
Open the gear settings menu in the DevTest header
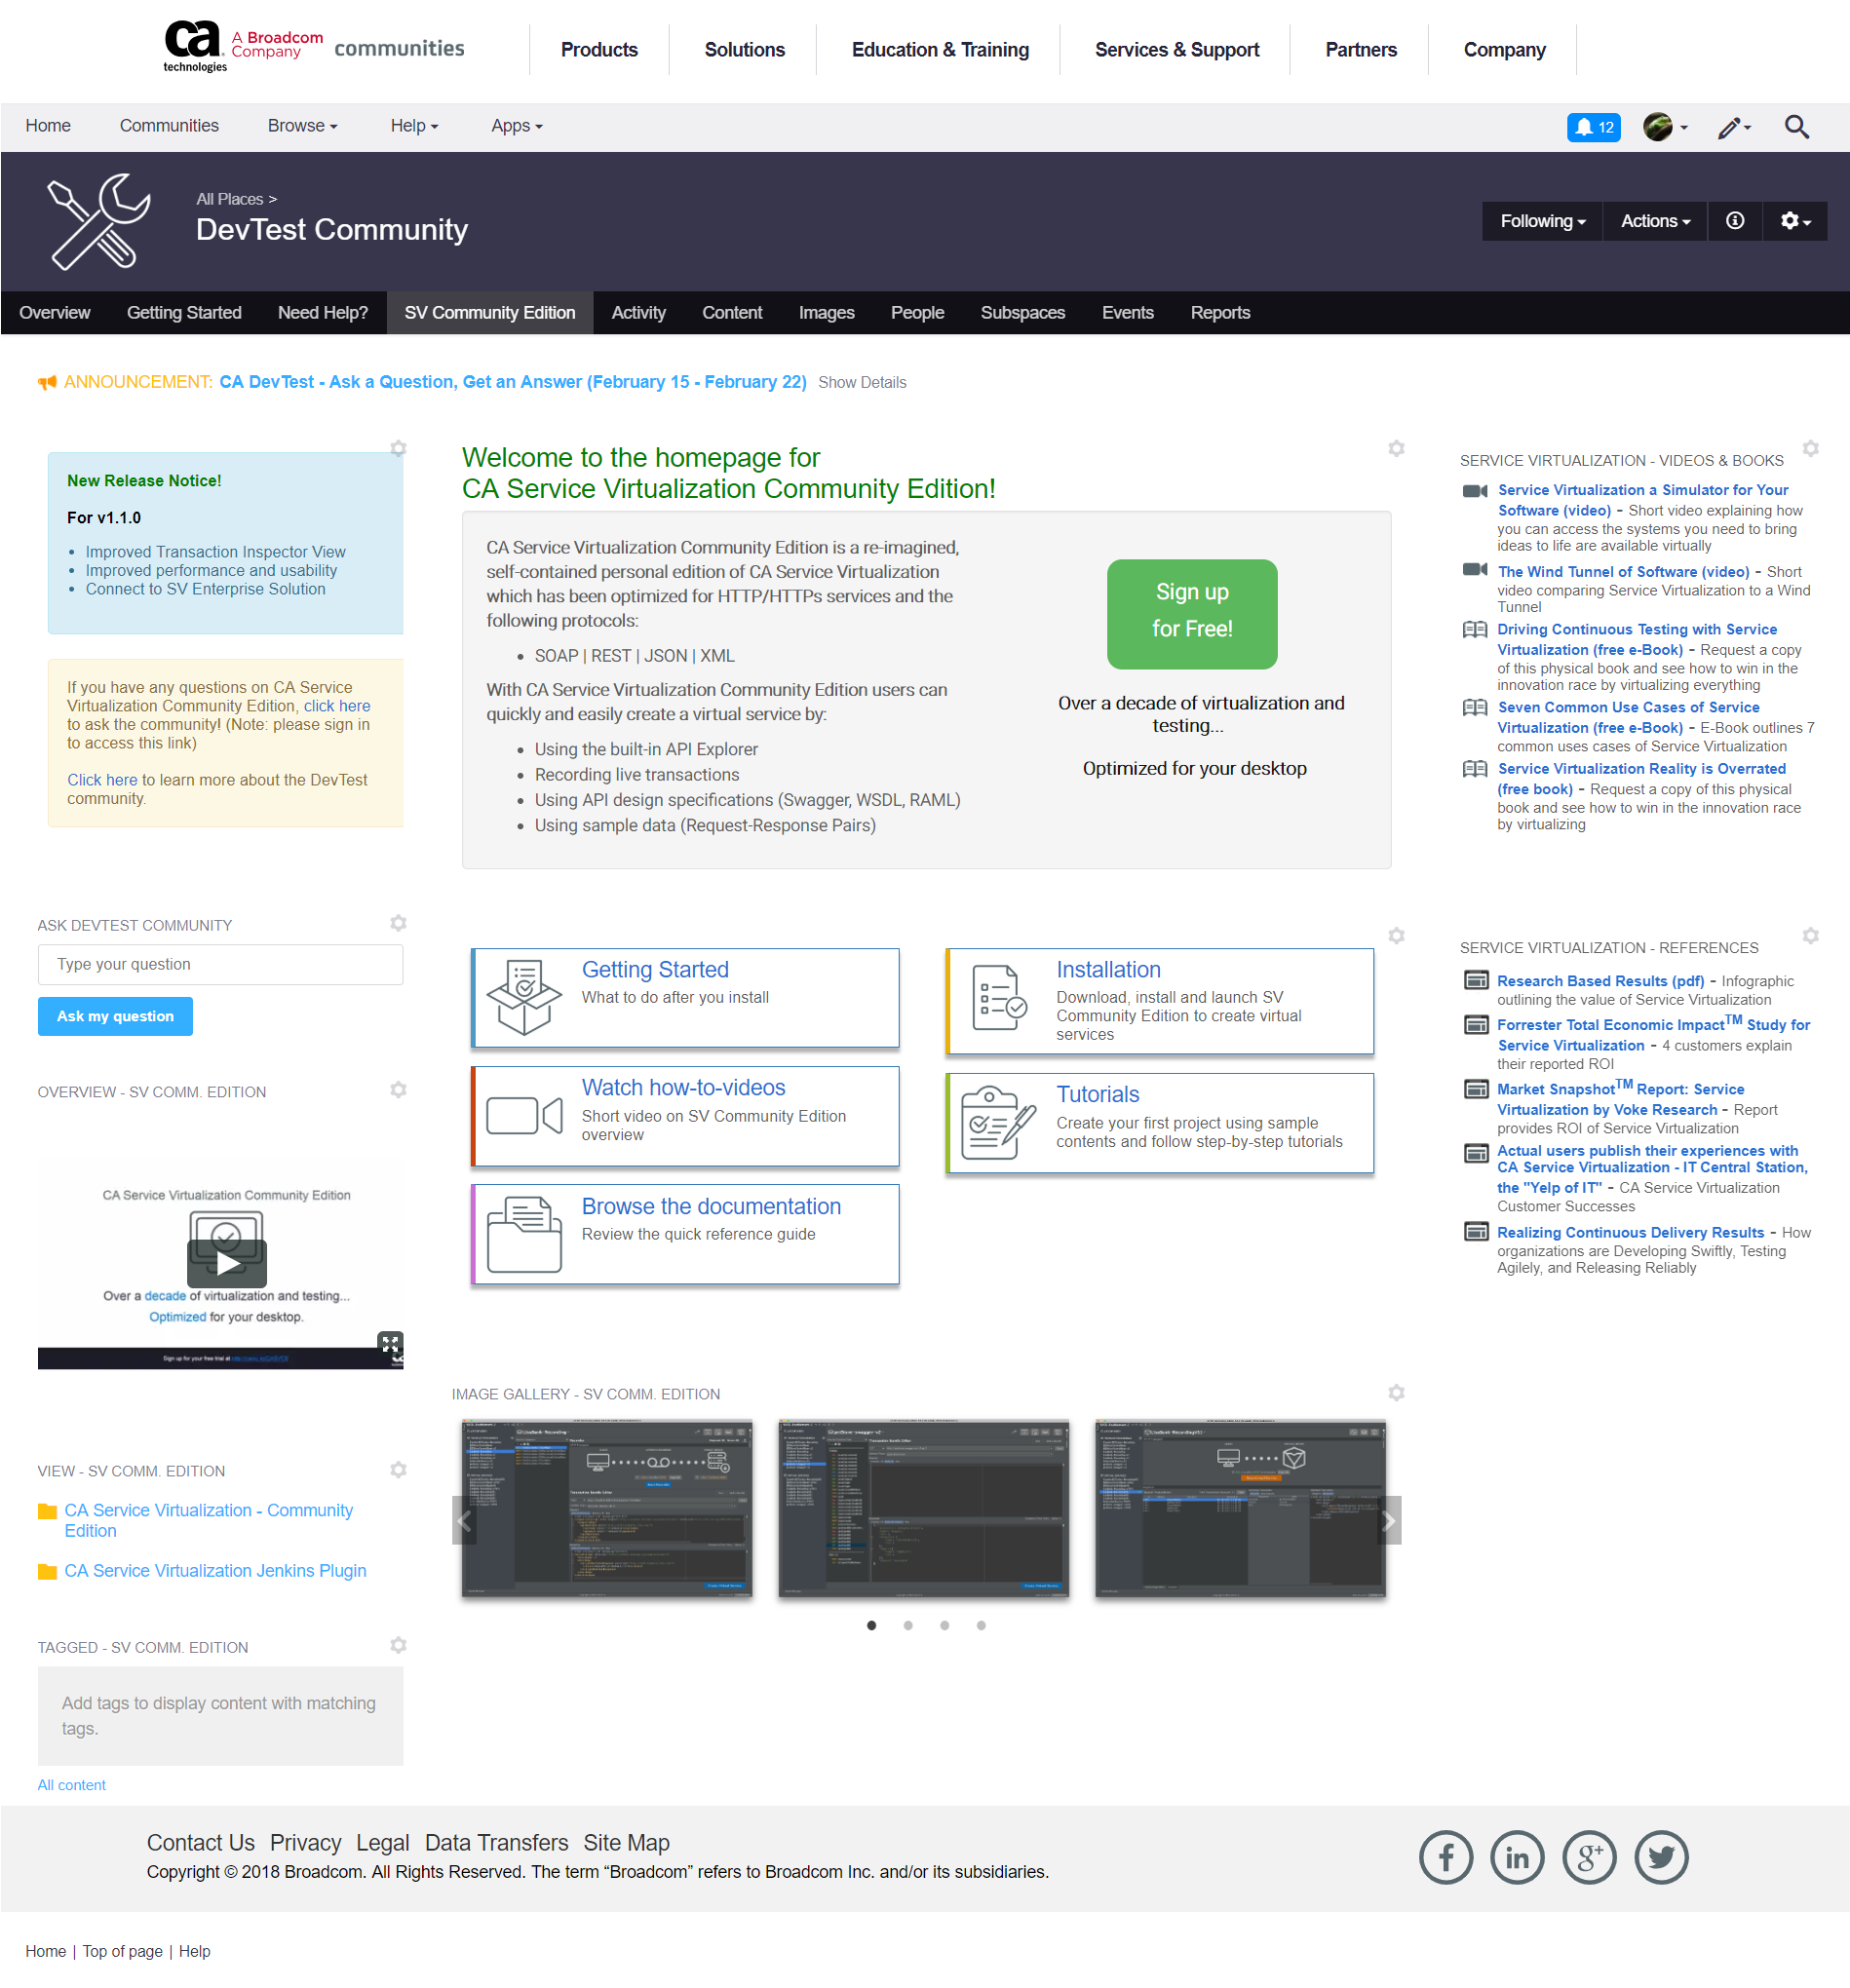(1795, 221)
